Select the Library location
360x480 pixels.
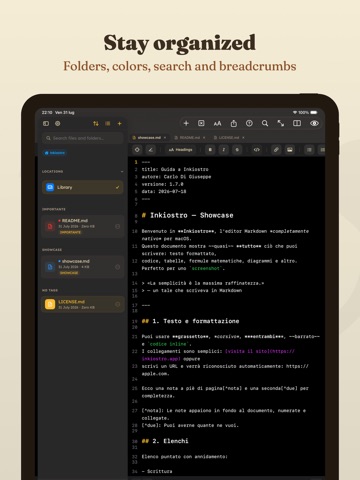pyautogui.click(x=83, y=187)
